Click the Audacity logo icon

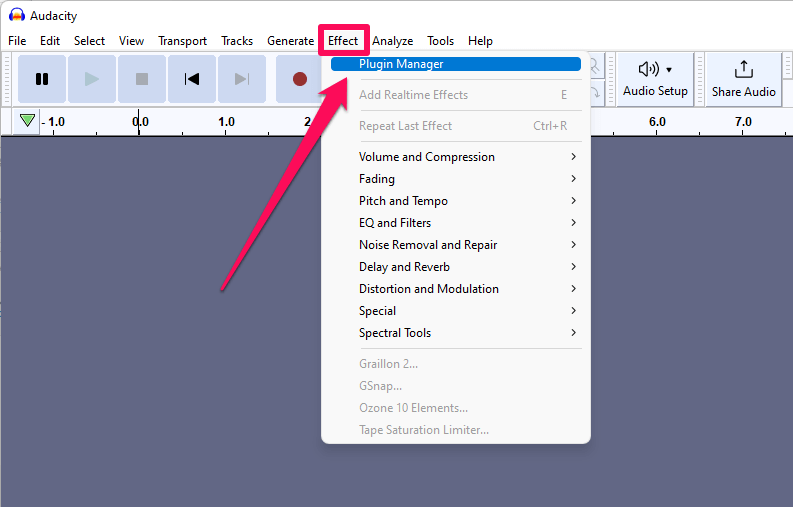[x=17, y=15]
